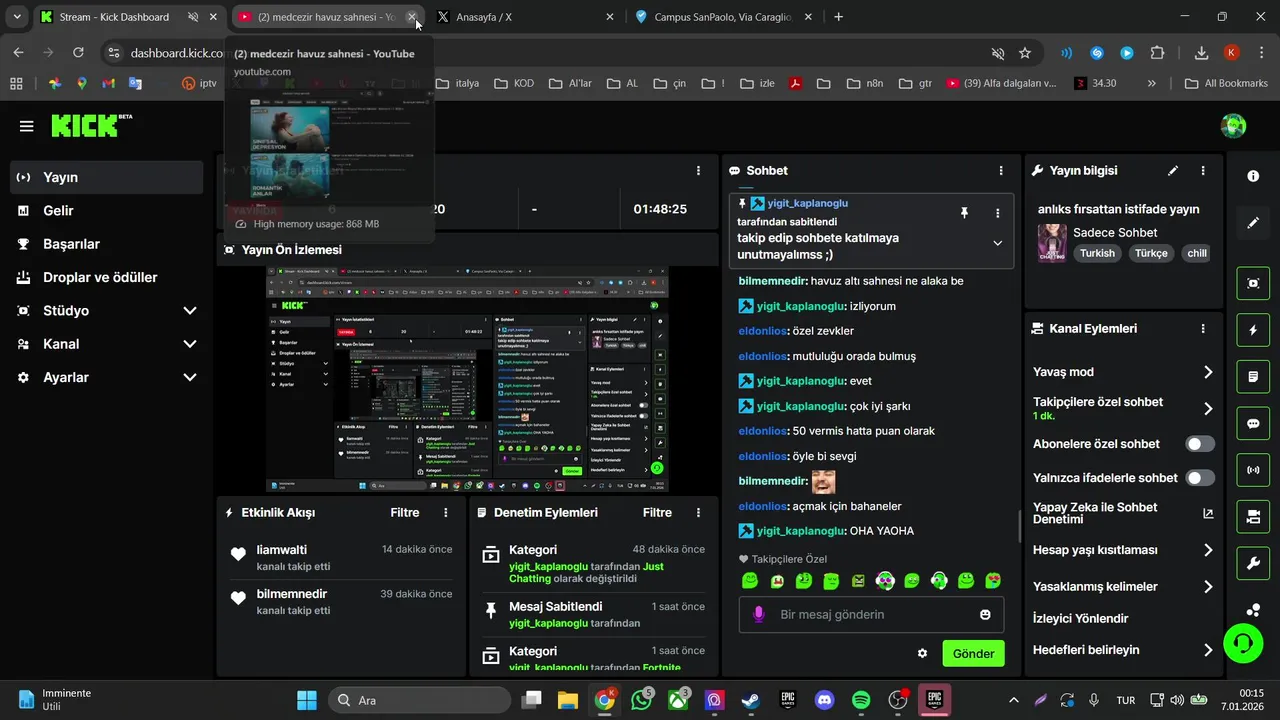Expand the Stüdyo sidebar section
The image size is (1280, 720).
(190, 311)
